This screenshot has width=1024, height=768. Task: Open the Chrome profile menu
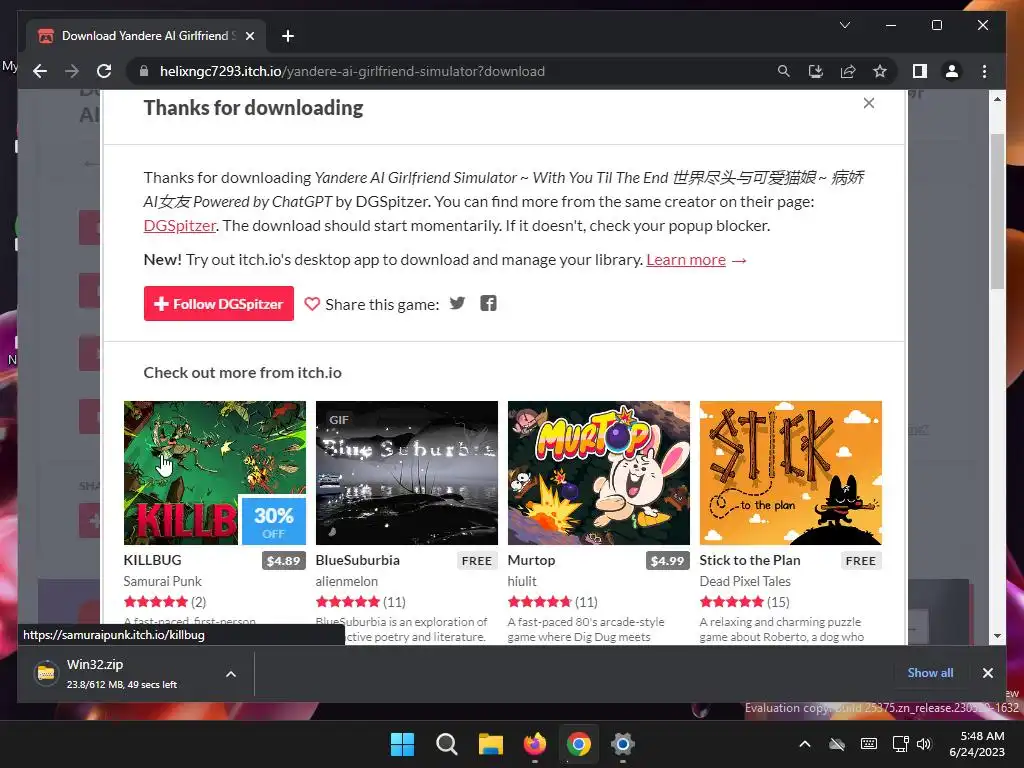952,71
